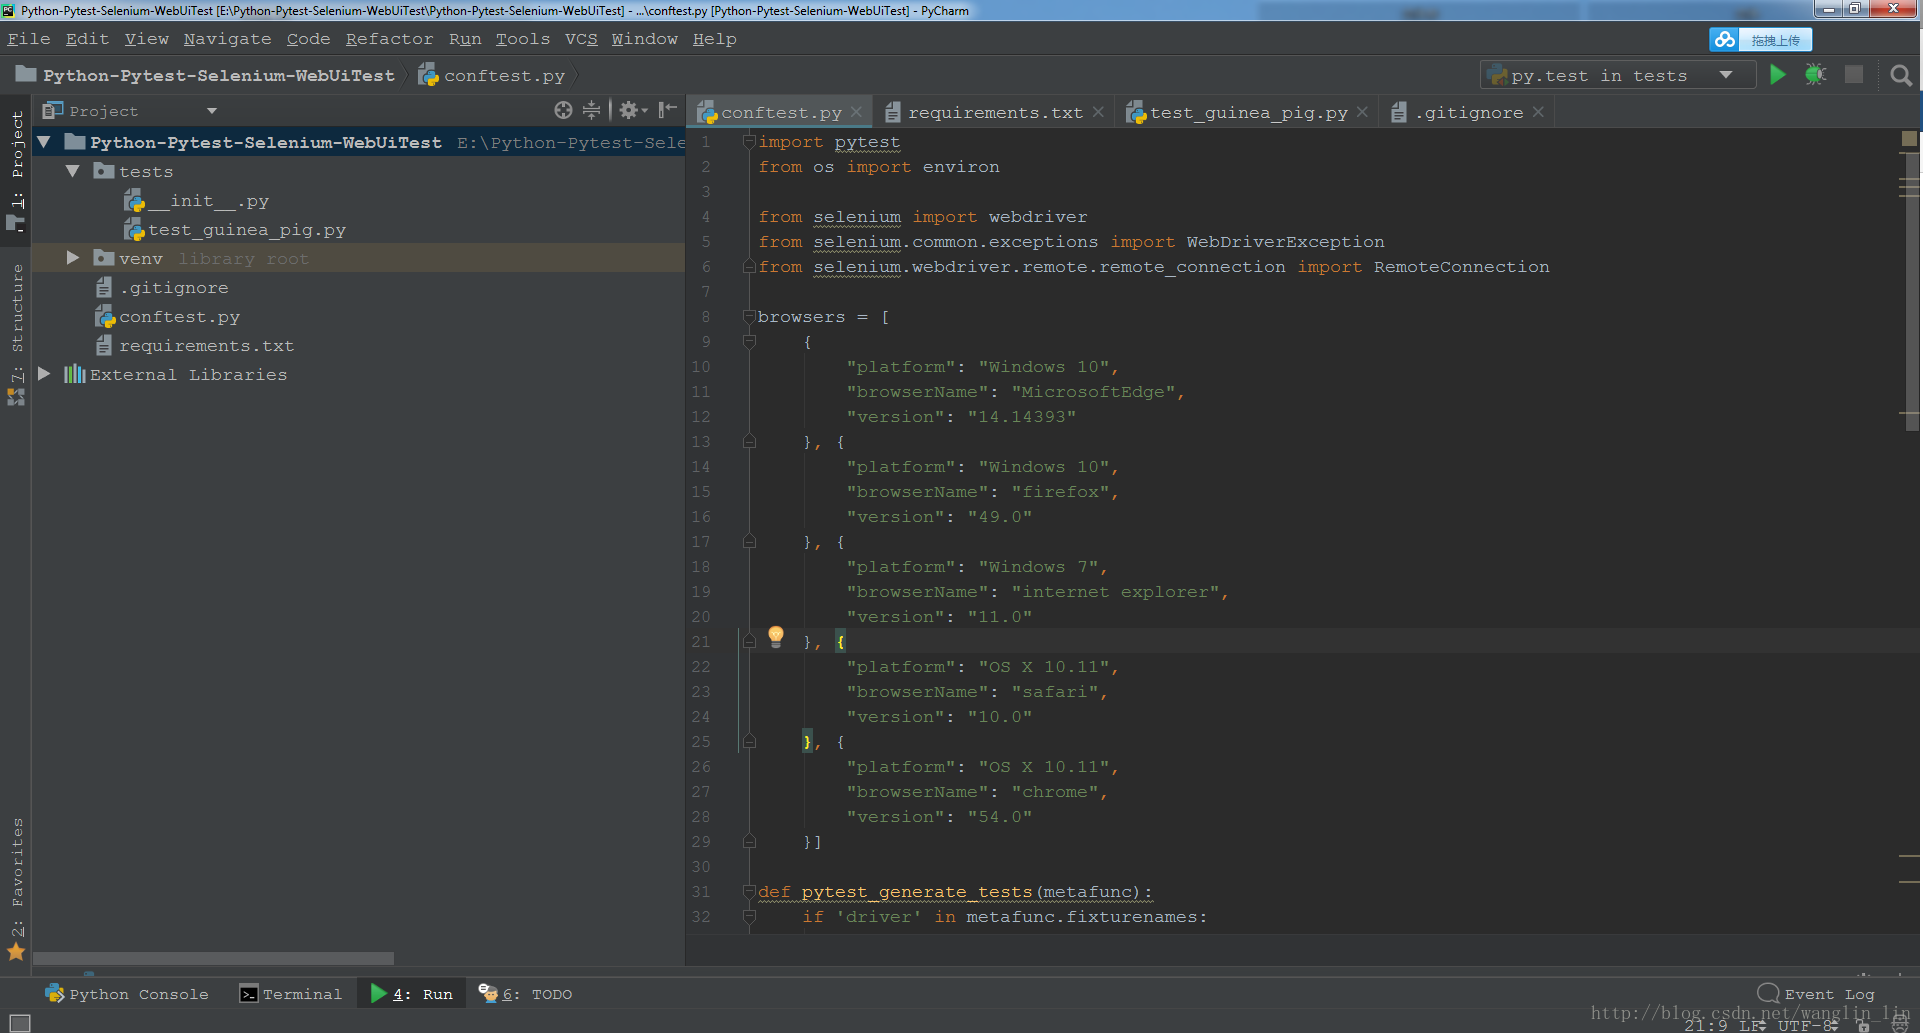Click the Collapse All icon in Project panel
1923x1033 pixels.
592,110
